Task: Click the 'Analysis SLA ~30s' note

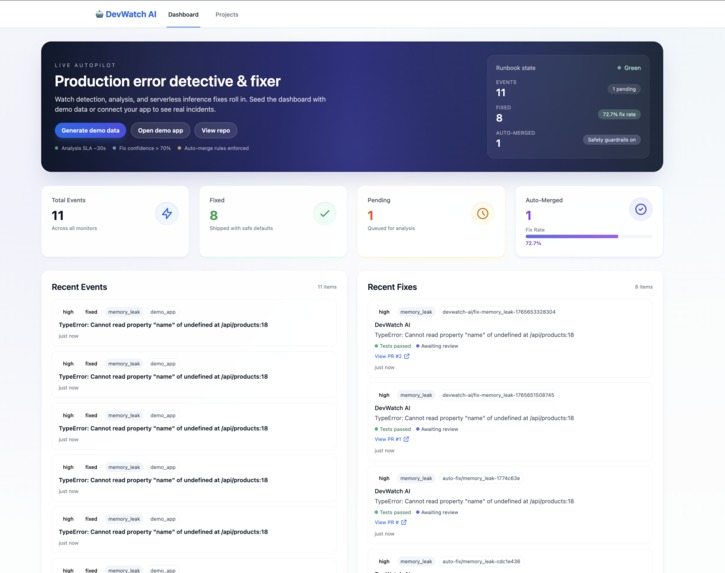Action: [x=80, y=148]
